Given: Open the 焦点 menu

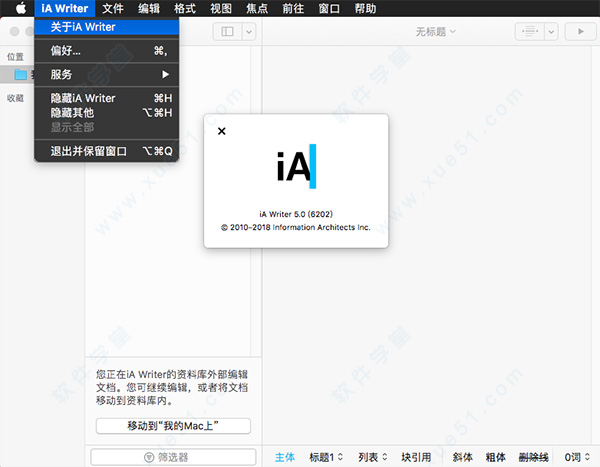Looking at the screenshot, I should pos(257,8).
